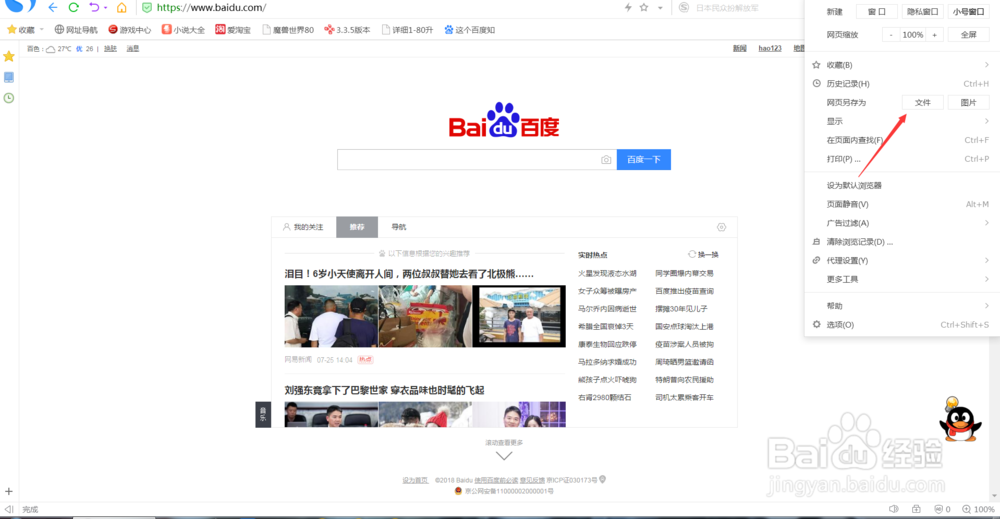Click the down chevron to load more
The height and width of the screenshot is (519, 1000).
(x=504, y=456)
